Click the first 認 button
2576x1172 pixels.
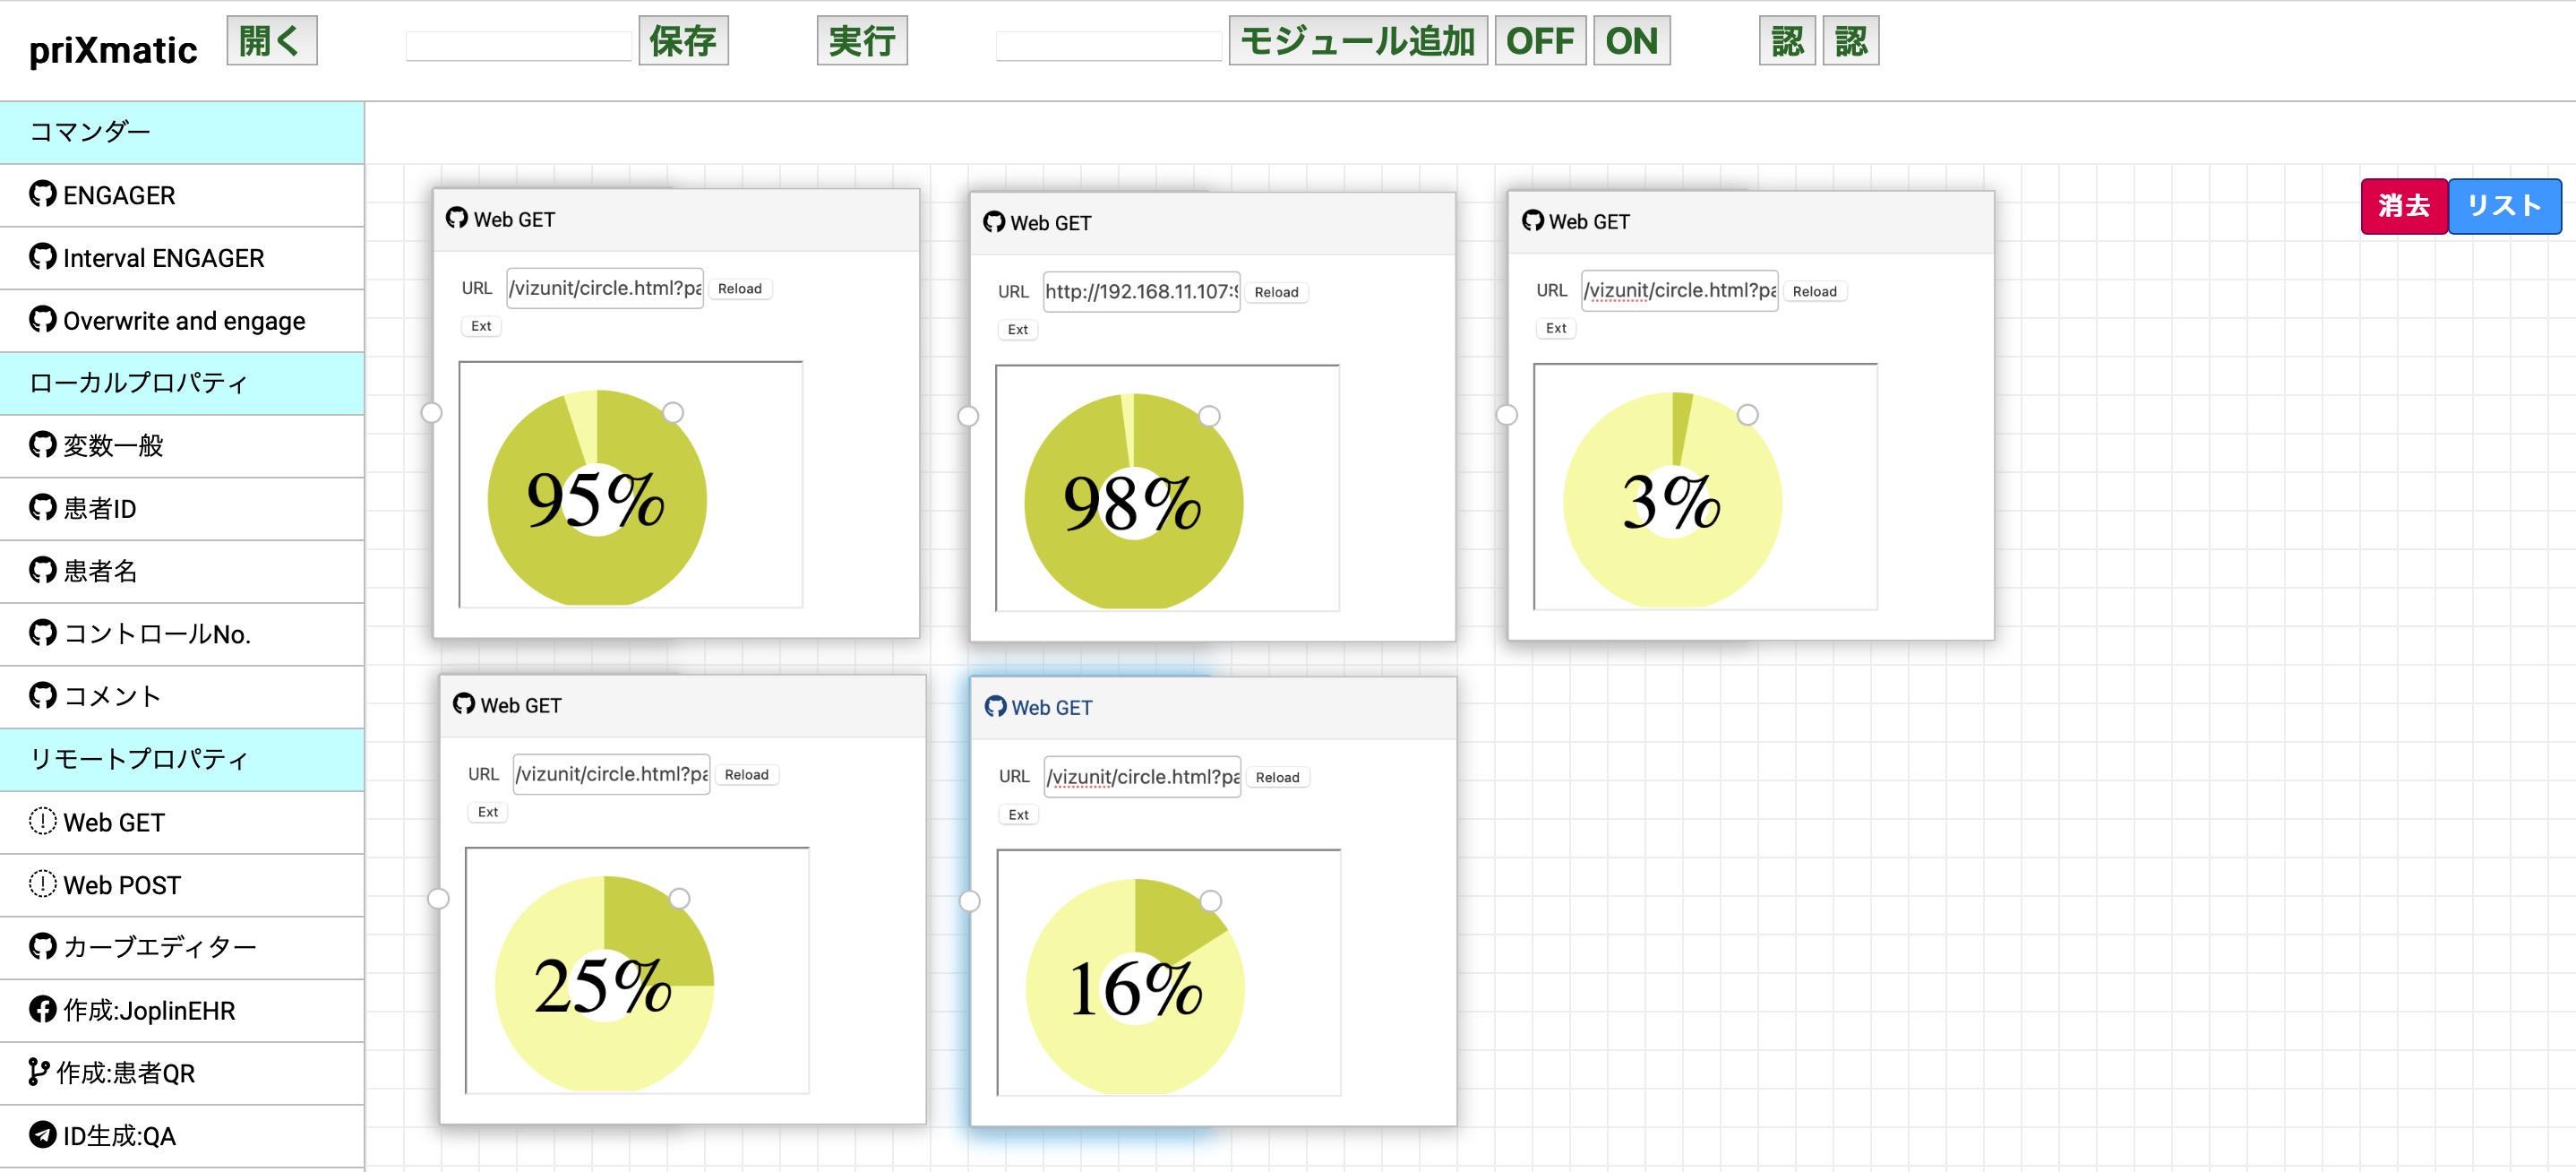point(1787,41)
